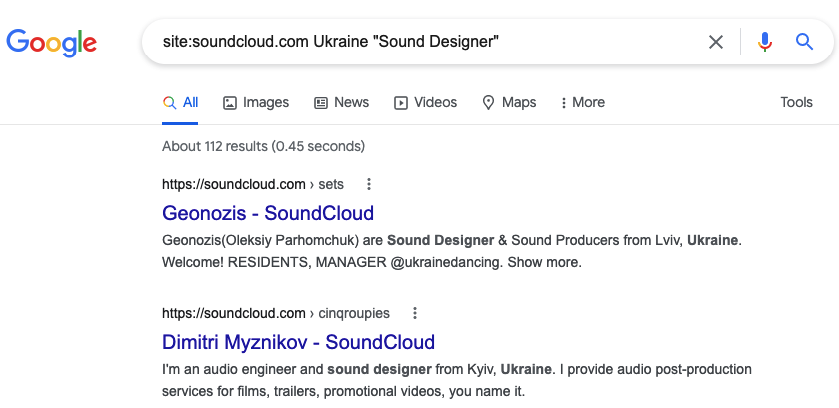The image size is (839, 408).
Task: Click the Google logo
Action: pos(51,42)
